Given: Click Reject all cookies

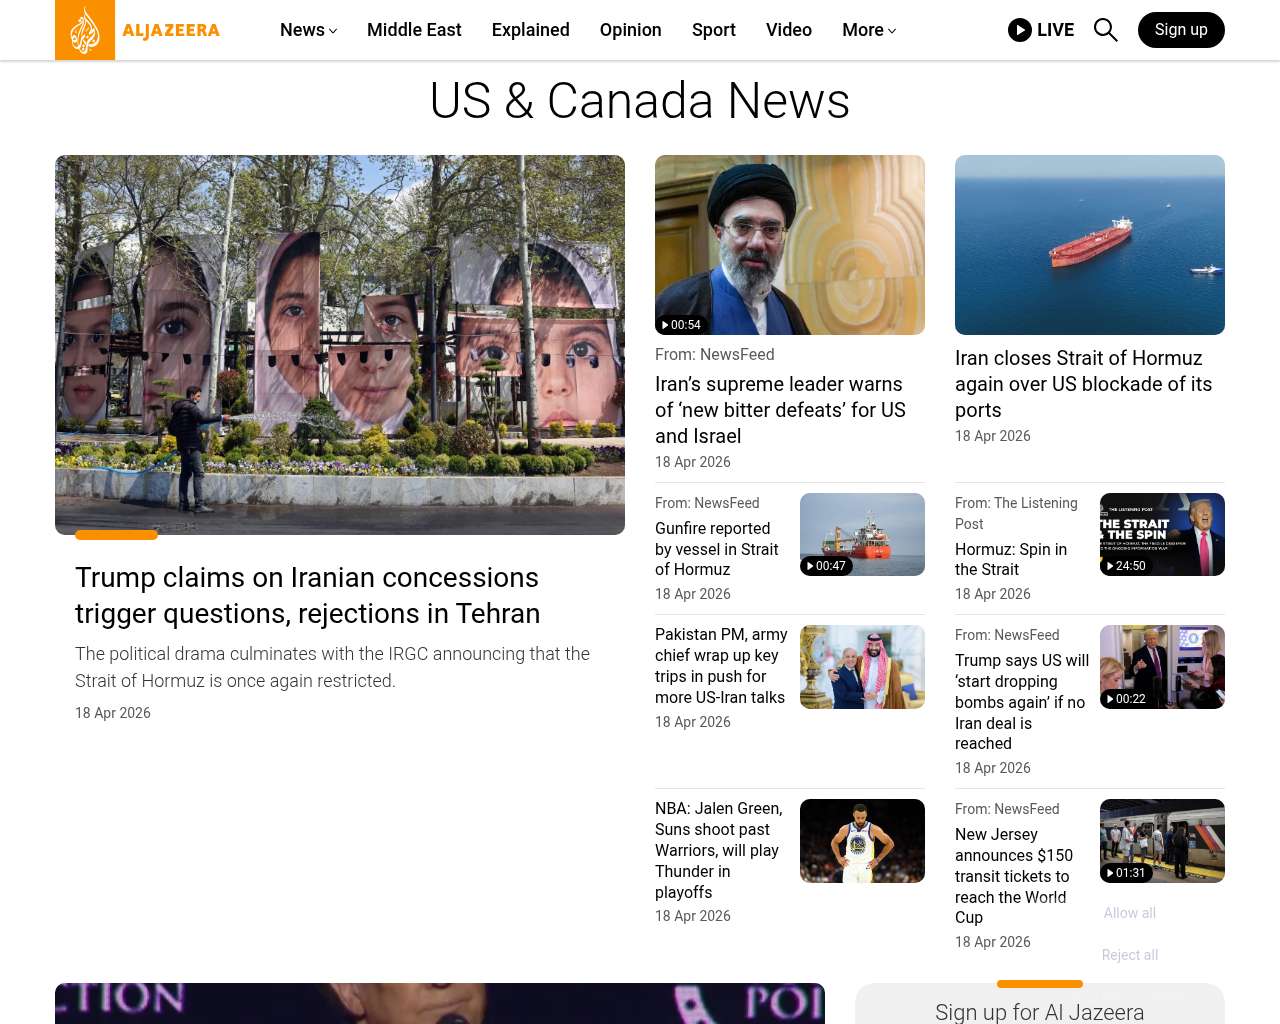Looking at the screenshot, I should pos(1129,955).
